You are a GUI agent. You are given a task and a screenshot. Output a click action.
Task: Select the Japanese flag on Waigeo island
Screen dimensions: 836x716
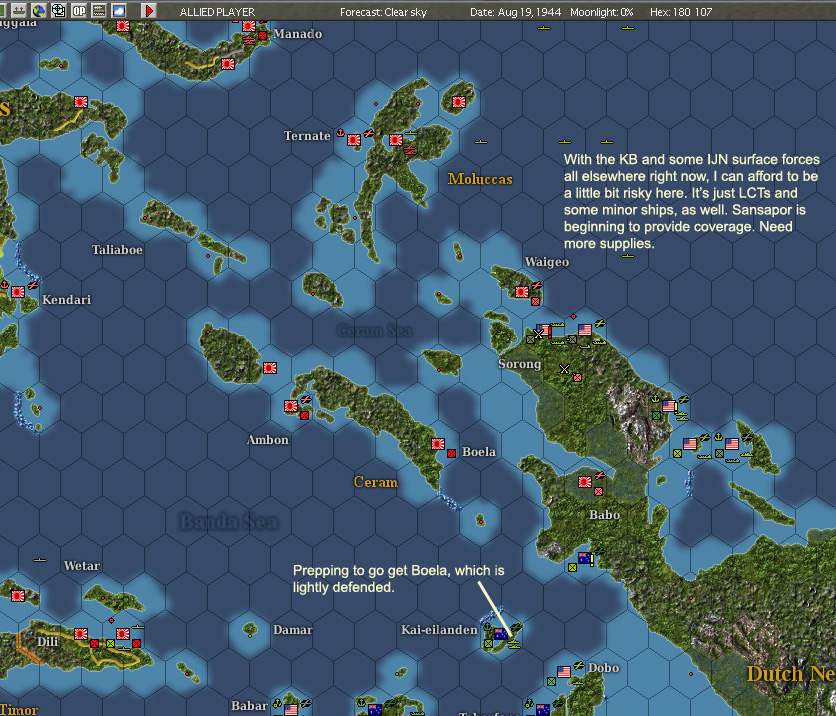pyautogui.click(x=521, y=292)
